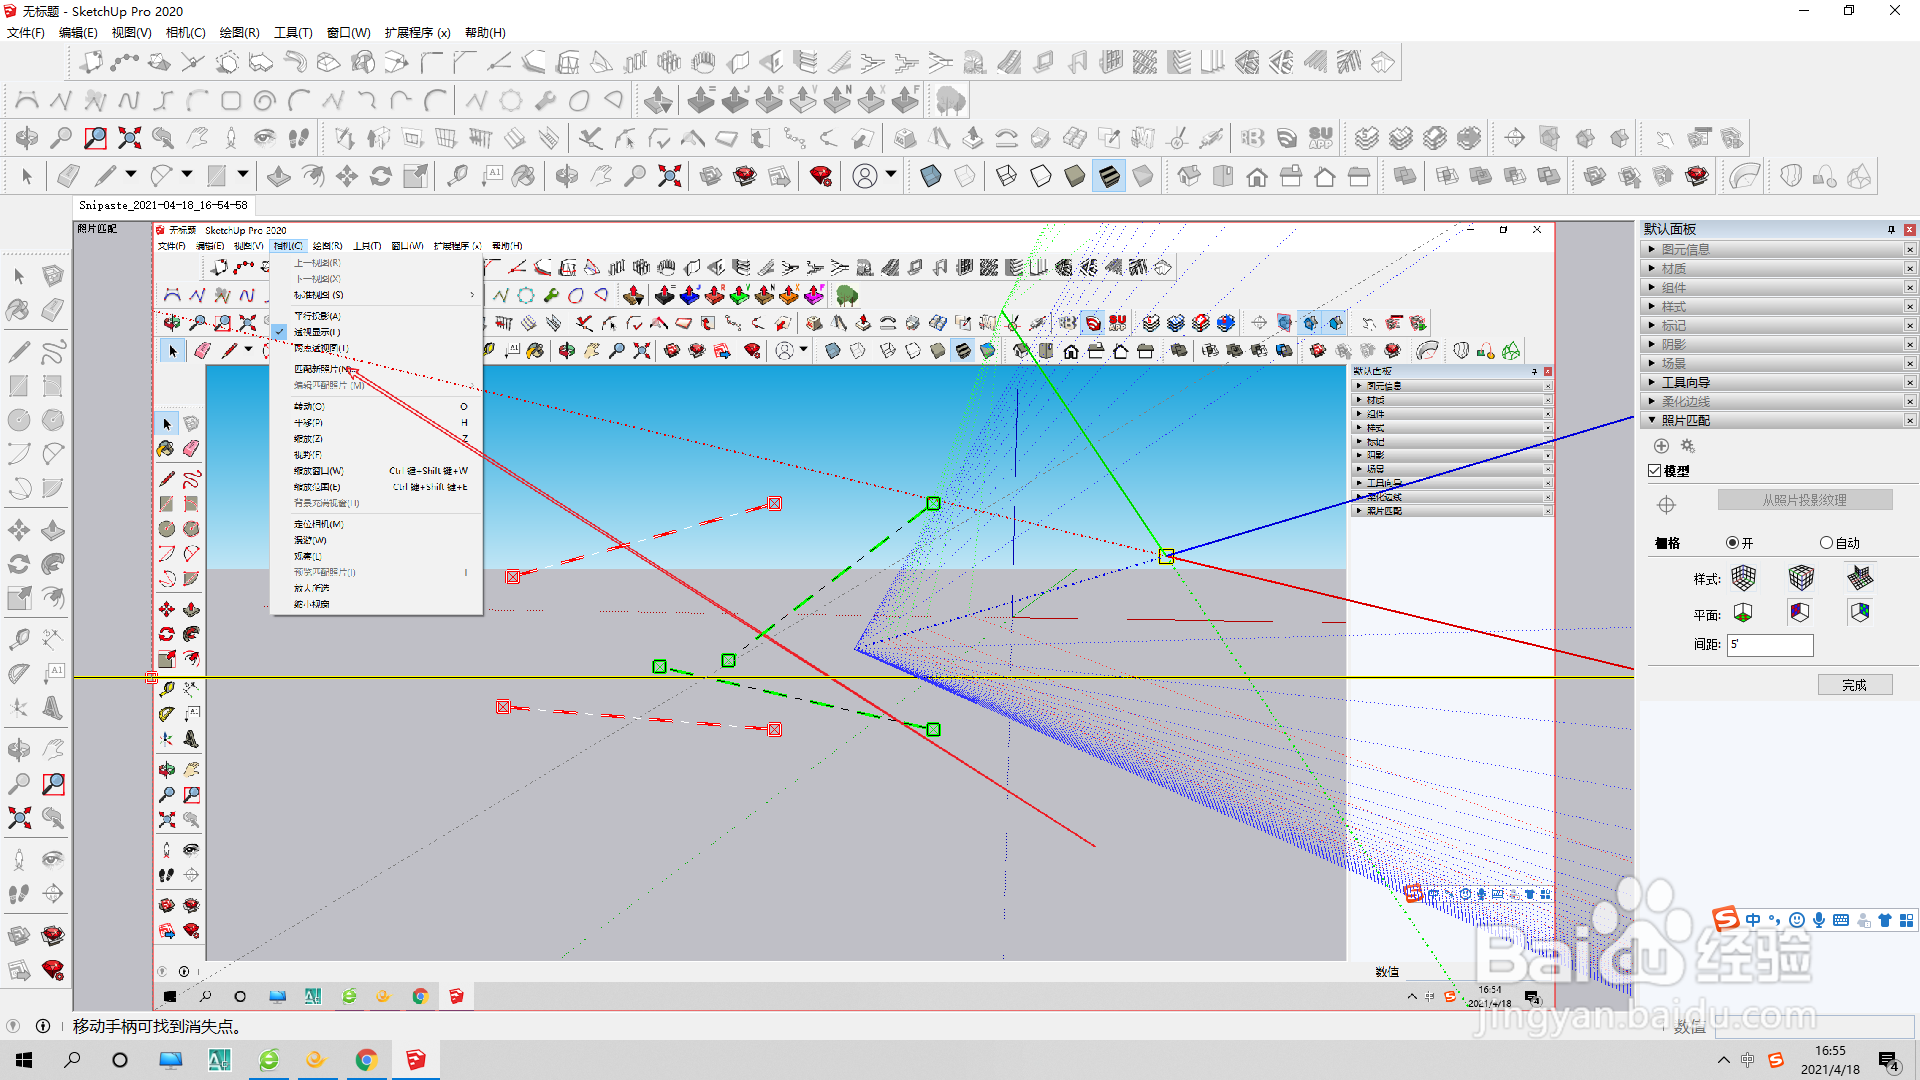Open Windows Start menu
Screen dimensions: 1920x1080
[x=24, y=1060]
